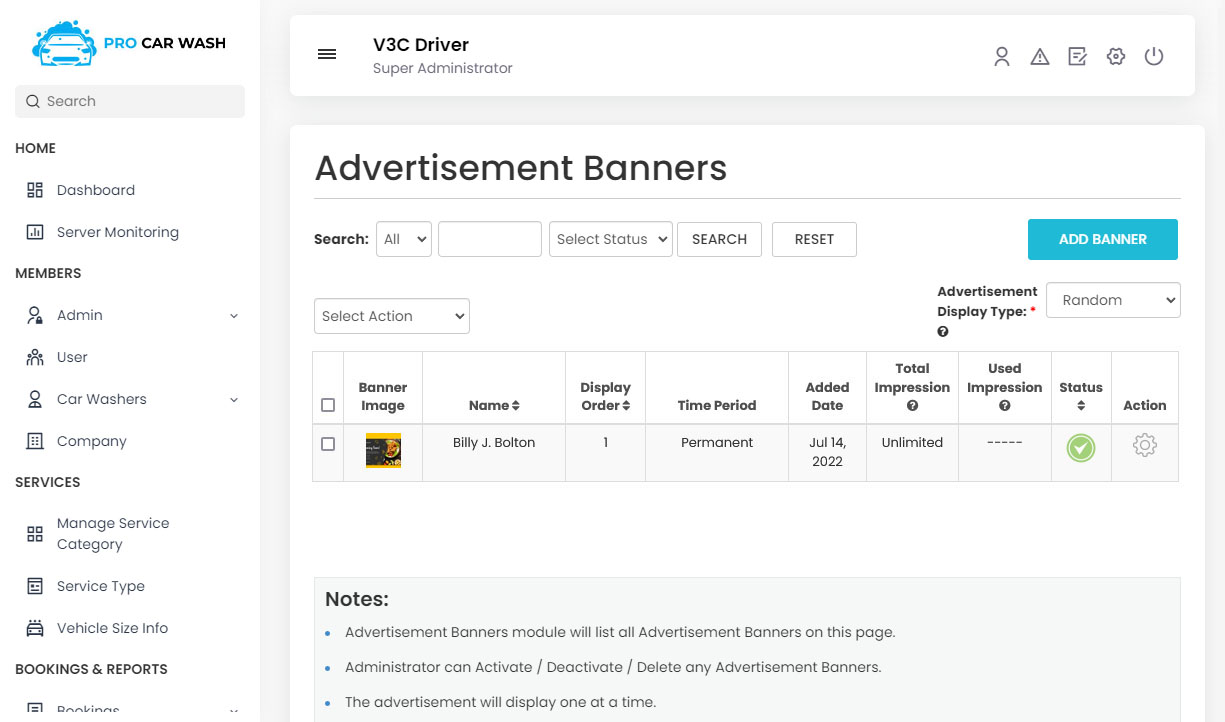Click the power logout icon

(x=1154, y=56)
